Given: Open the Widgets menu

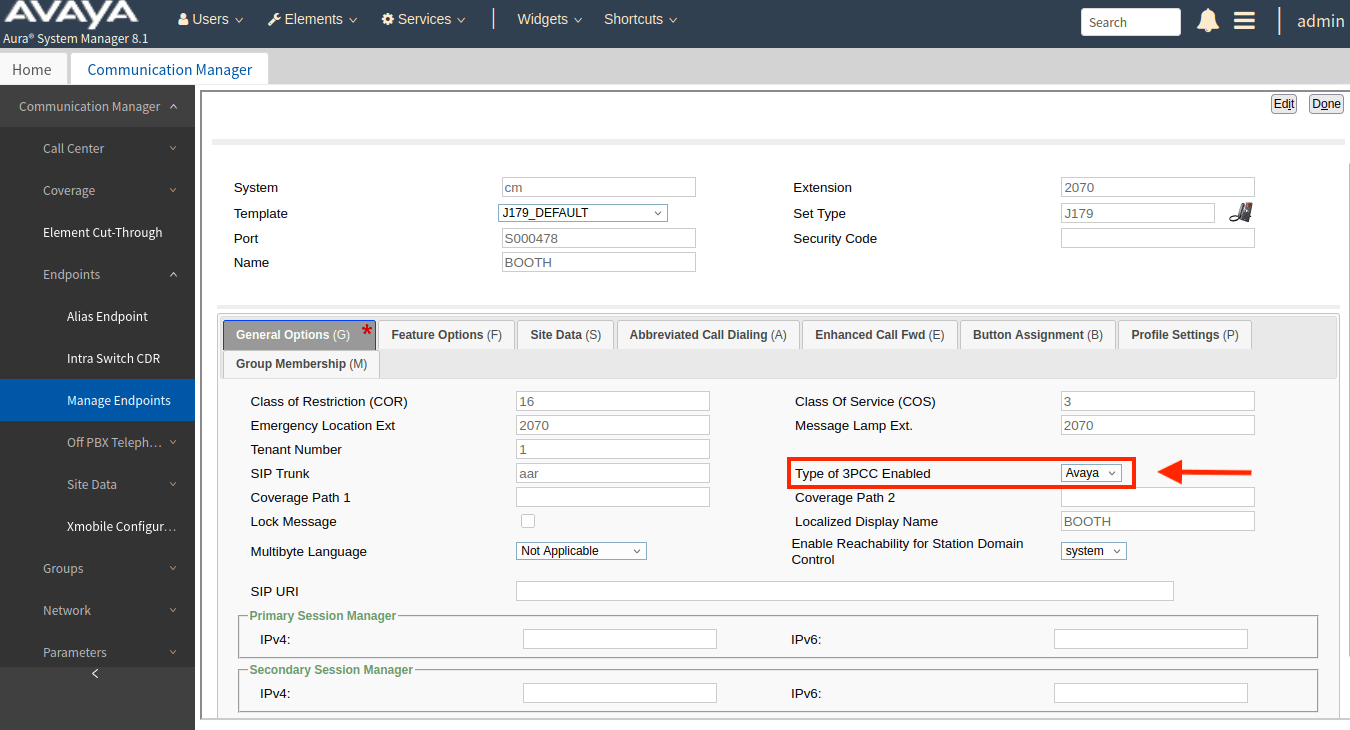Looking at the screenshot, I should pyautogui.click(x=550, y=19).
